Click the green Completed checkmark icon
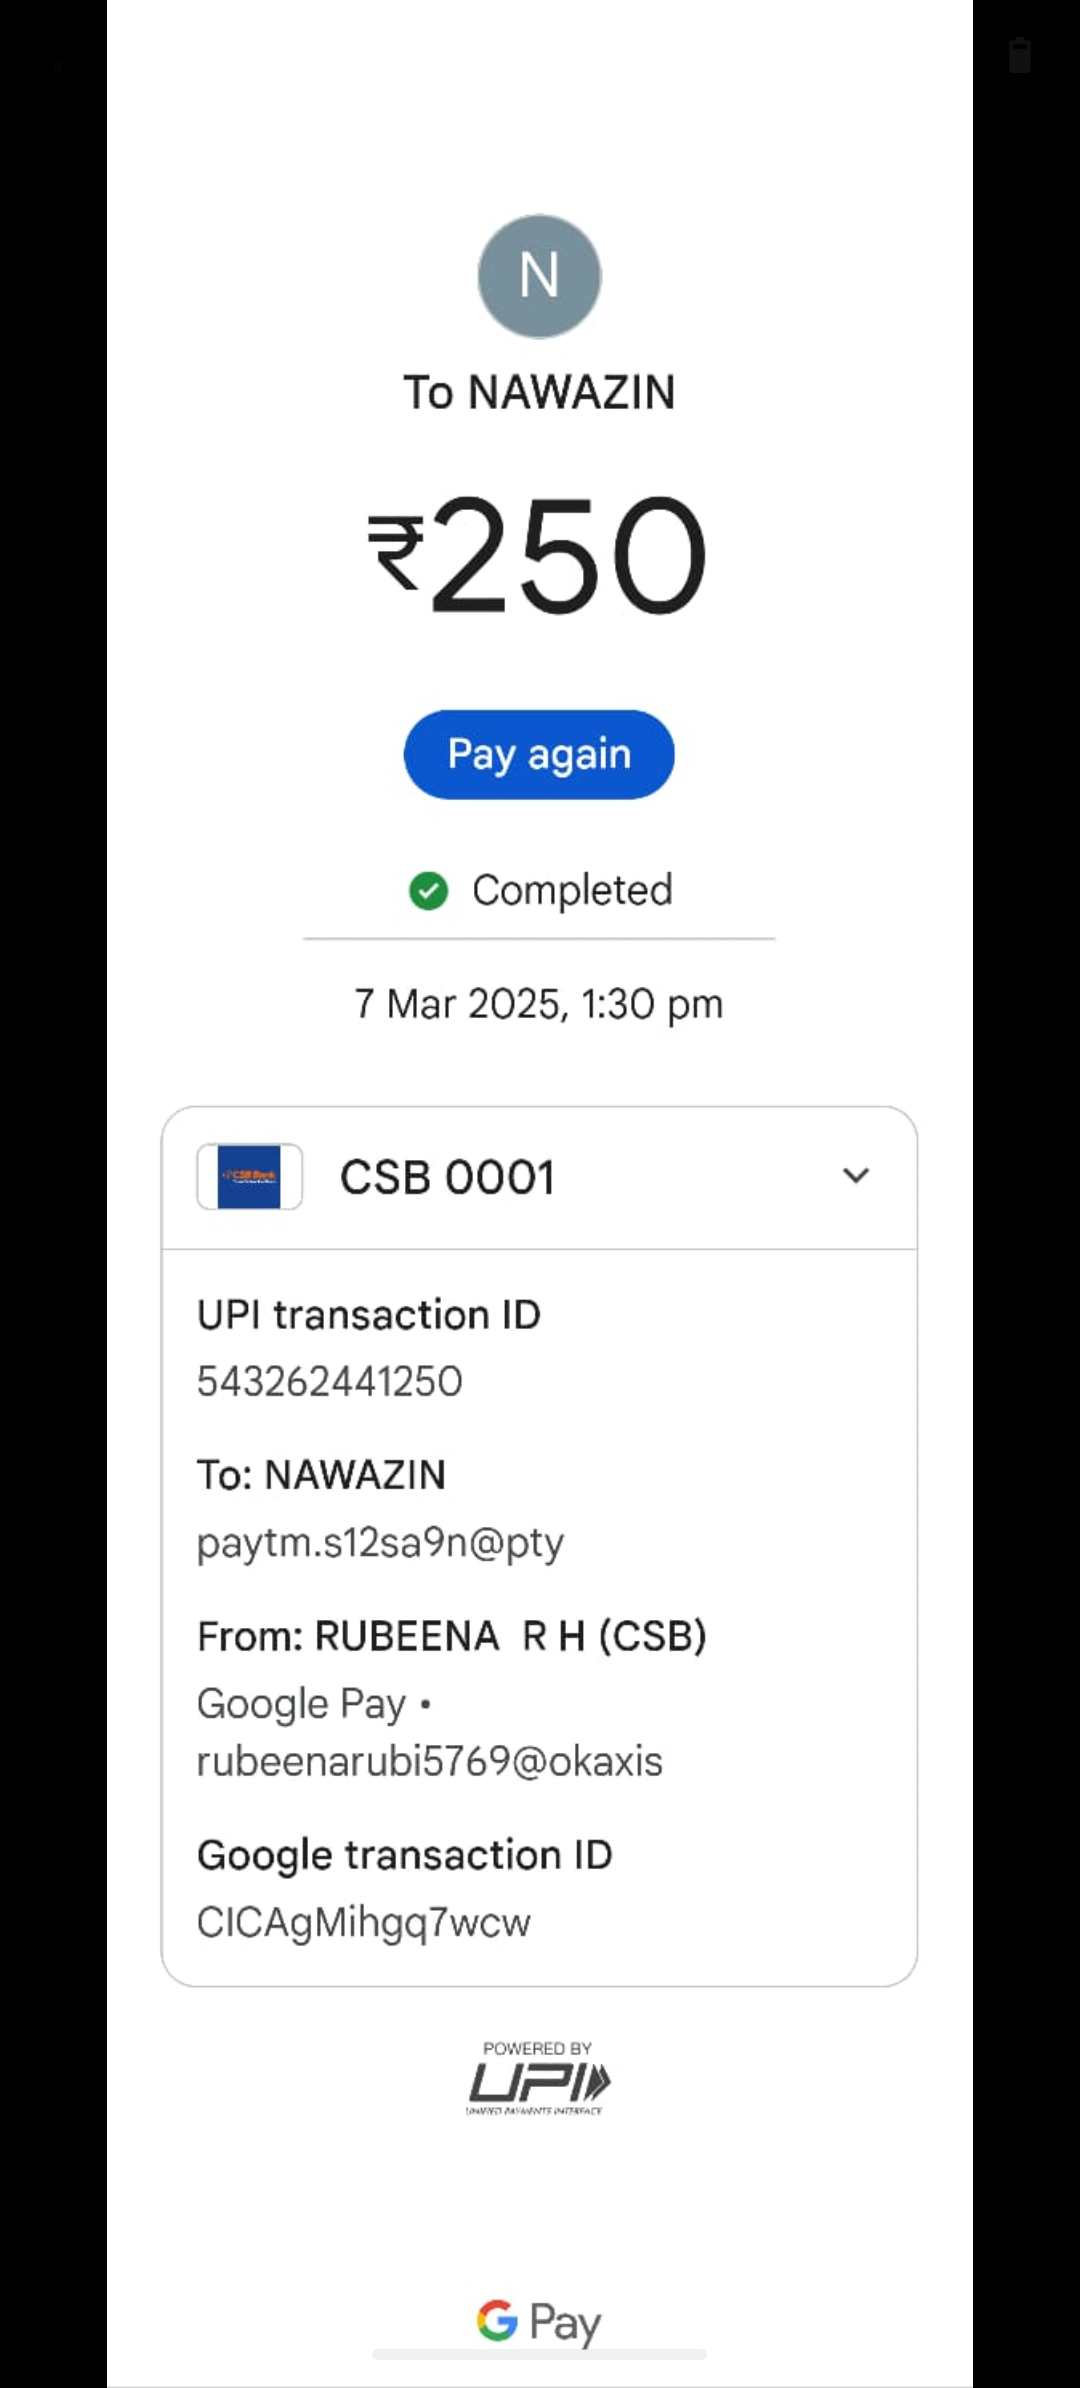This screenshot has width=1080, height=2388. [x=428, y=890]
